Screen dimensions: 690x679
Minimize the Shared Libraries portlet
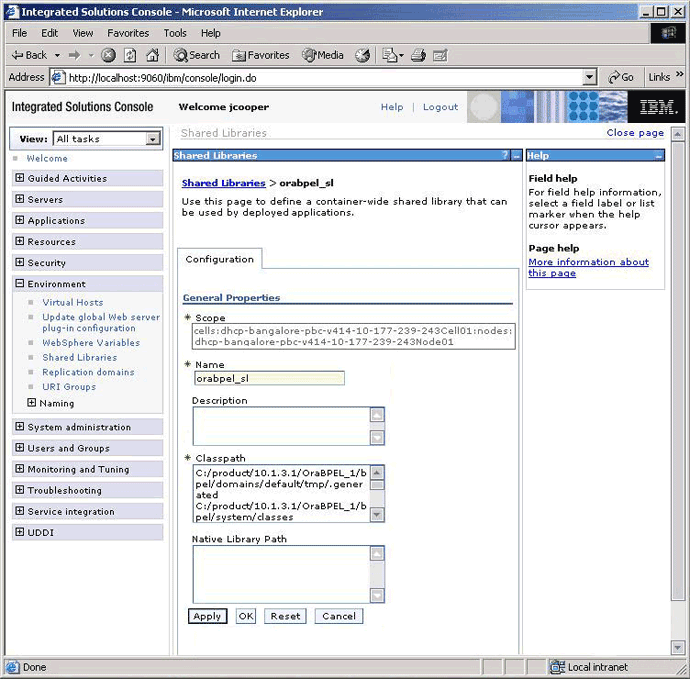pos(517,155)
